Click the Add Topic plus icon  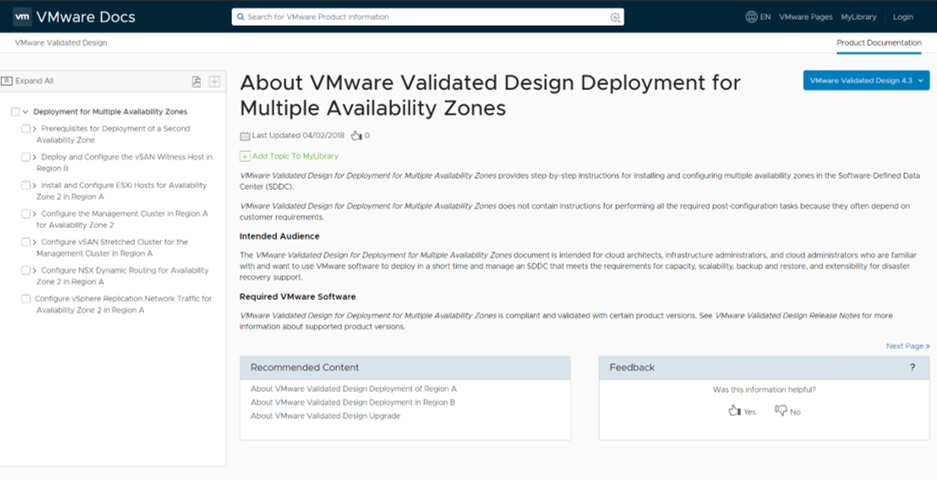coord(245,156)
